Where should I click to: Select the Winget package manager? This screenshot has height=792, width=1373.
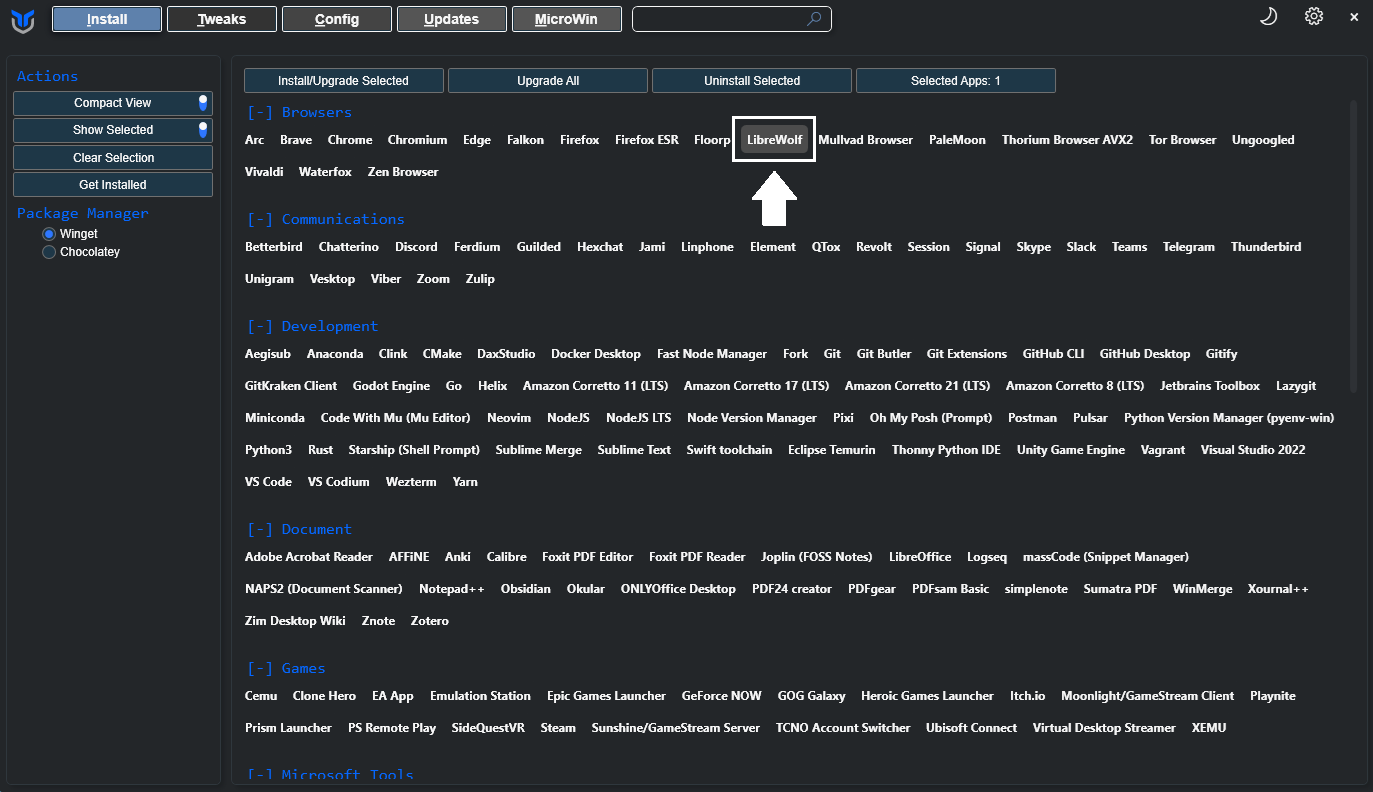coord(49,234)
